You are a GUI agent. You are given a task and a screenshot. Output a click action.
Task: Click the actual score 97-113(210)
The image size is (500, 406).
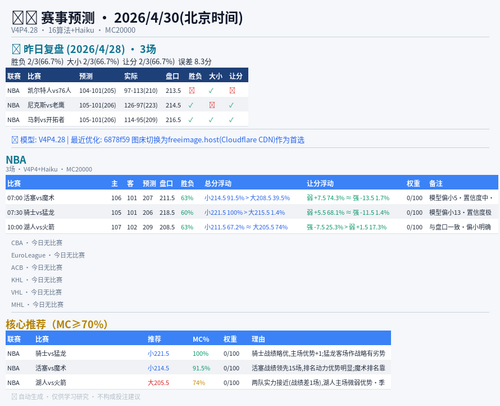141,91
